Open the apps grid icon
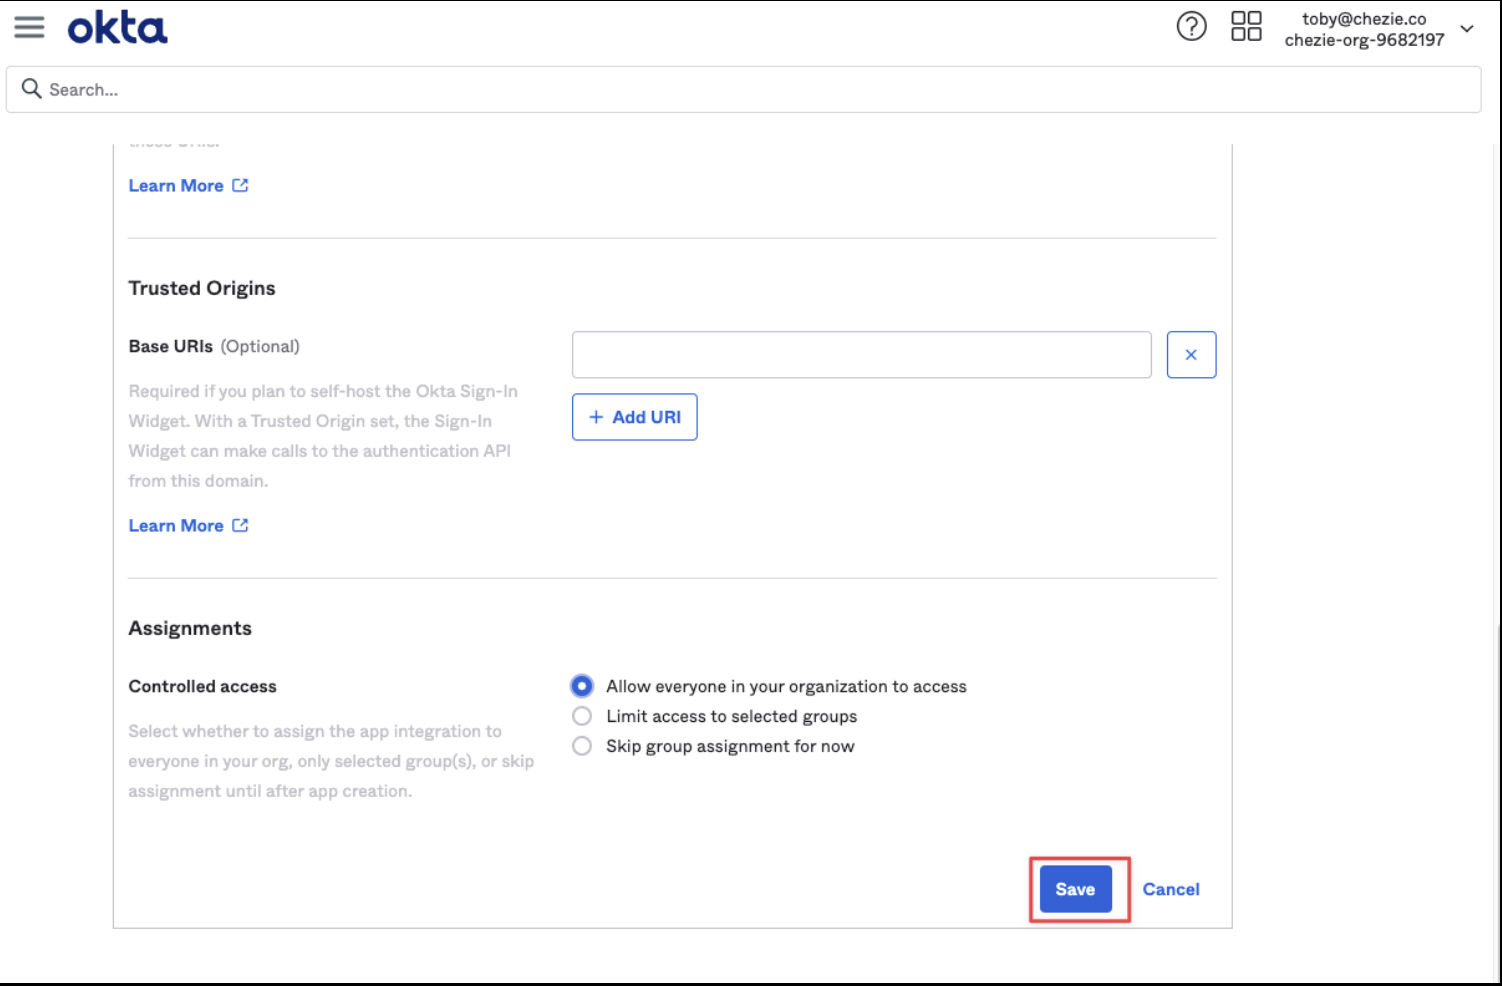The width and height of the screenshot is (1502, 986). tap(1246, 27)
